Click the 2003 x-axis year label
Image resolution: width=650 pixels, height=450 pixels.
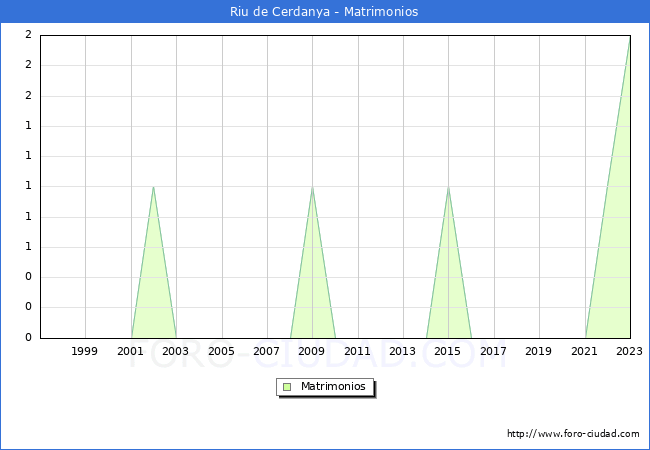click(176, 351)
